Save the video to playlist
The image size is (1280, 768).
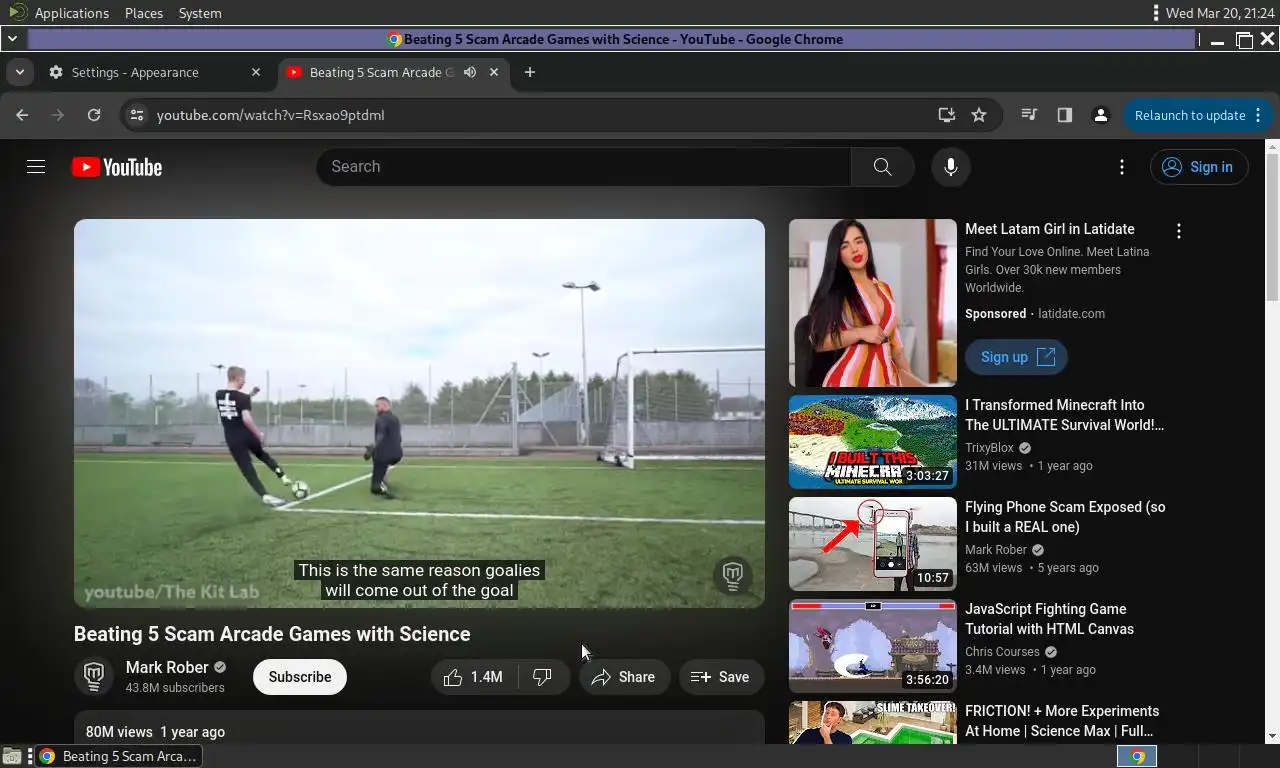pos(721,677)
